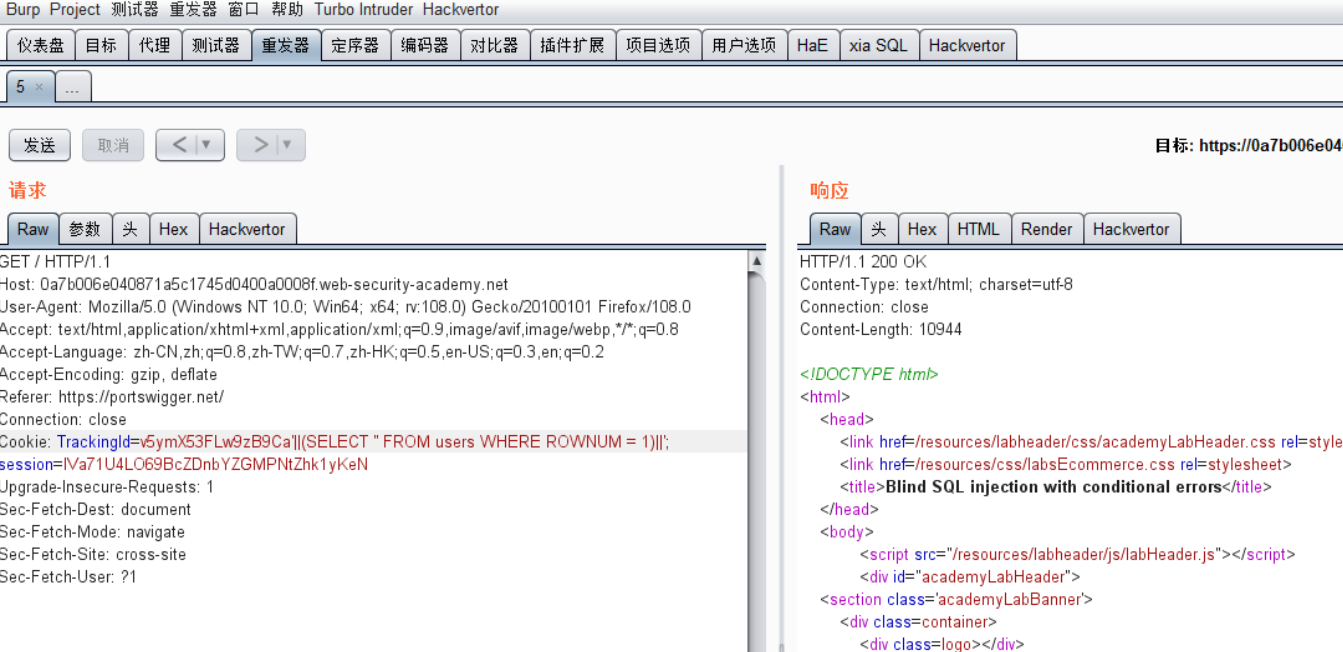Click the academyLabHeader.css link line
This screenshot has height=652, width=1343.
coord(1091,442)
